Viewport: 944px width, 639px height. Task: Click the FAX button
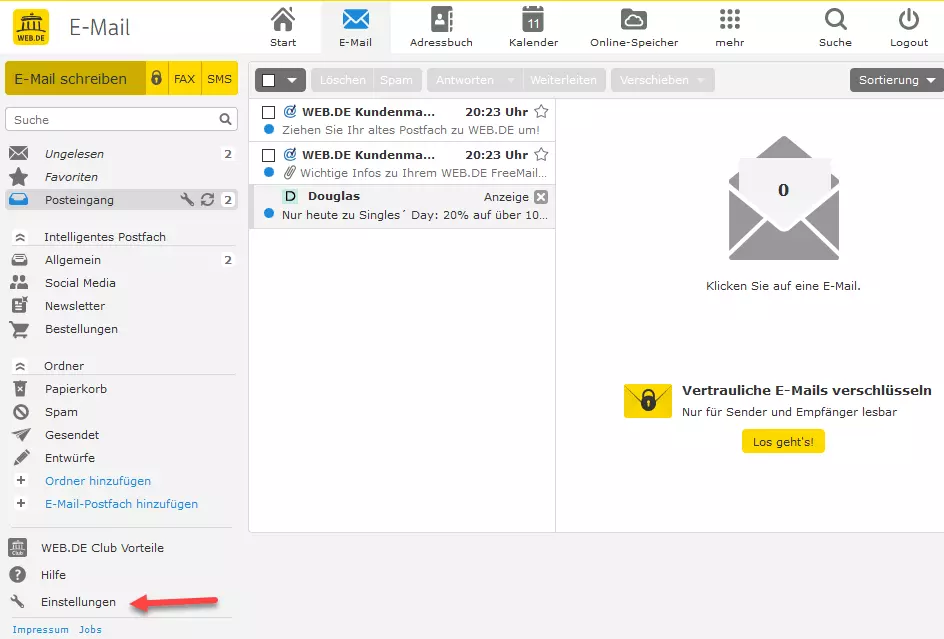click(185, 78)
